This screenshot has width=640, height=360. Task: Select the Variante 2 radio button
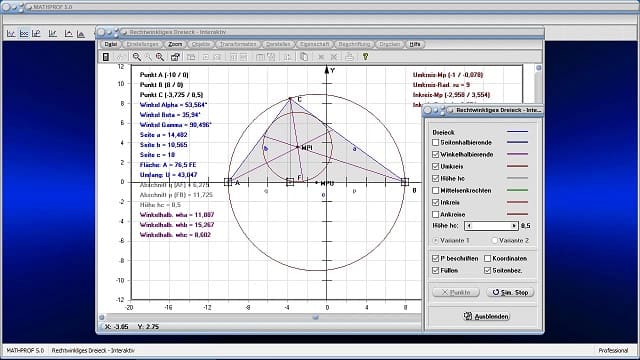pyautogui.click(x=495, y=240)
